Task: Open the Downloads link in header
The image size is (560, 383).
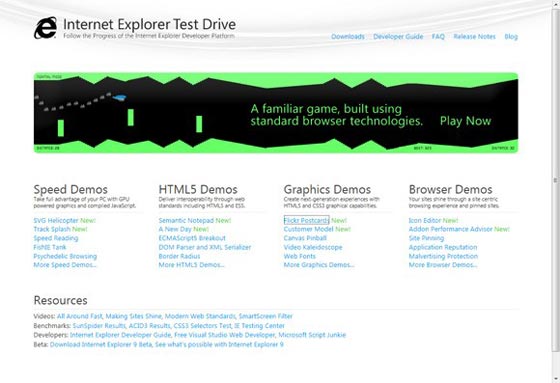Action: click(348, 36)
